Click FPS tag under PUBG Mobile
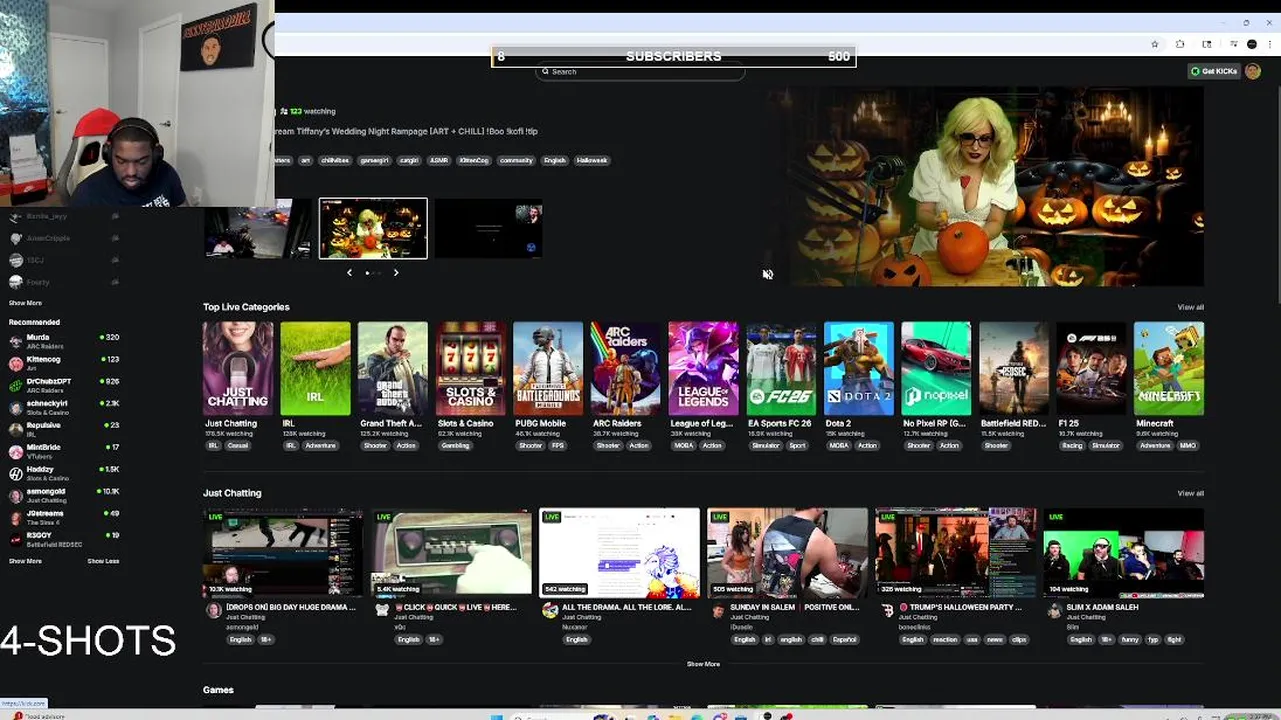The image size is (1281, 720). tap(558, 446)
